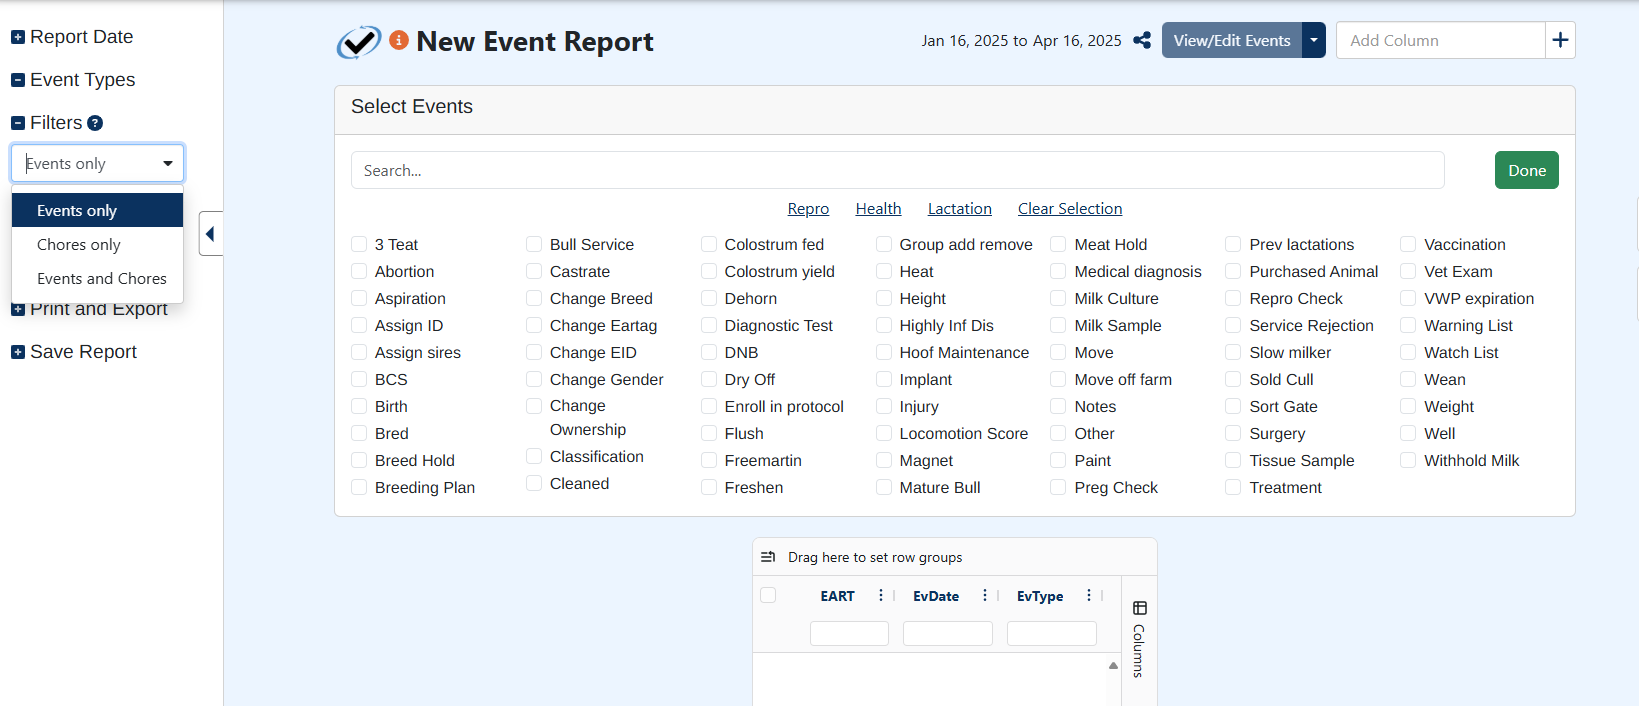Viewport: 1639px width, 706px height.
Task: Click the orange info icon by the title
Action: coord(399,40)
